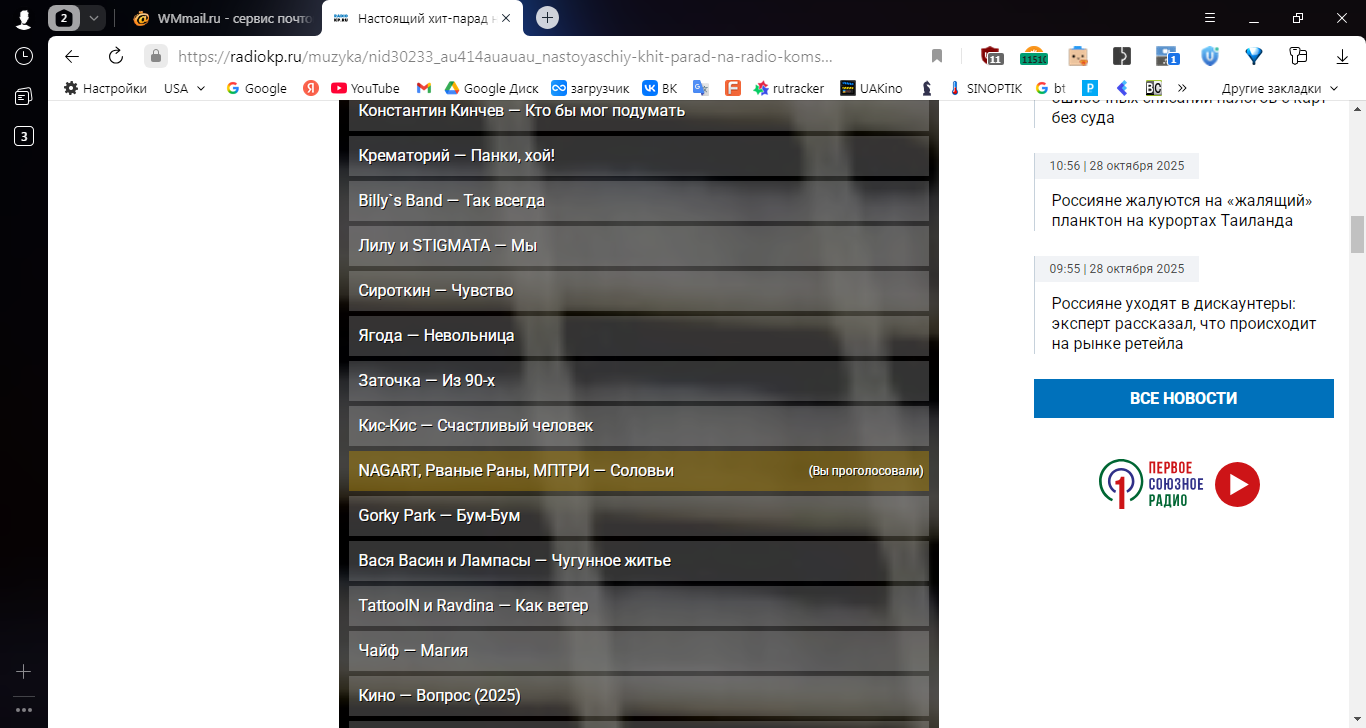Open the blue diamond extension icon
1366x728 pixels.
pos(1253,56)
